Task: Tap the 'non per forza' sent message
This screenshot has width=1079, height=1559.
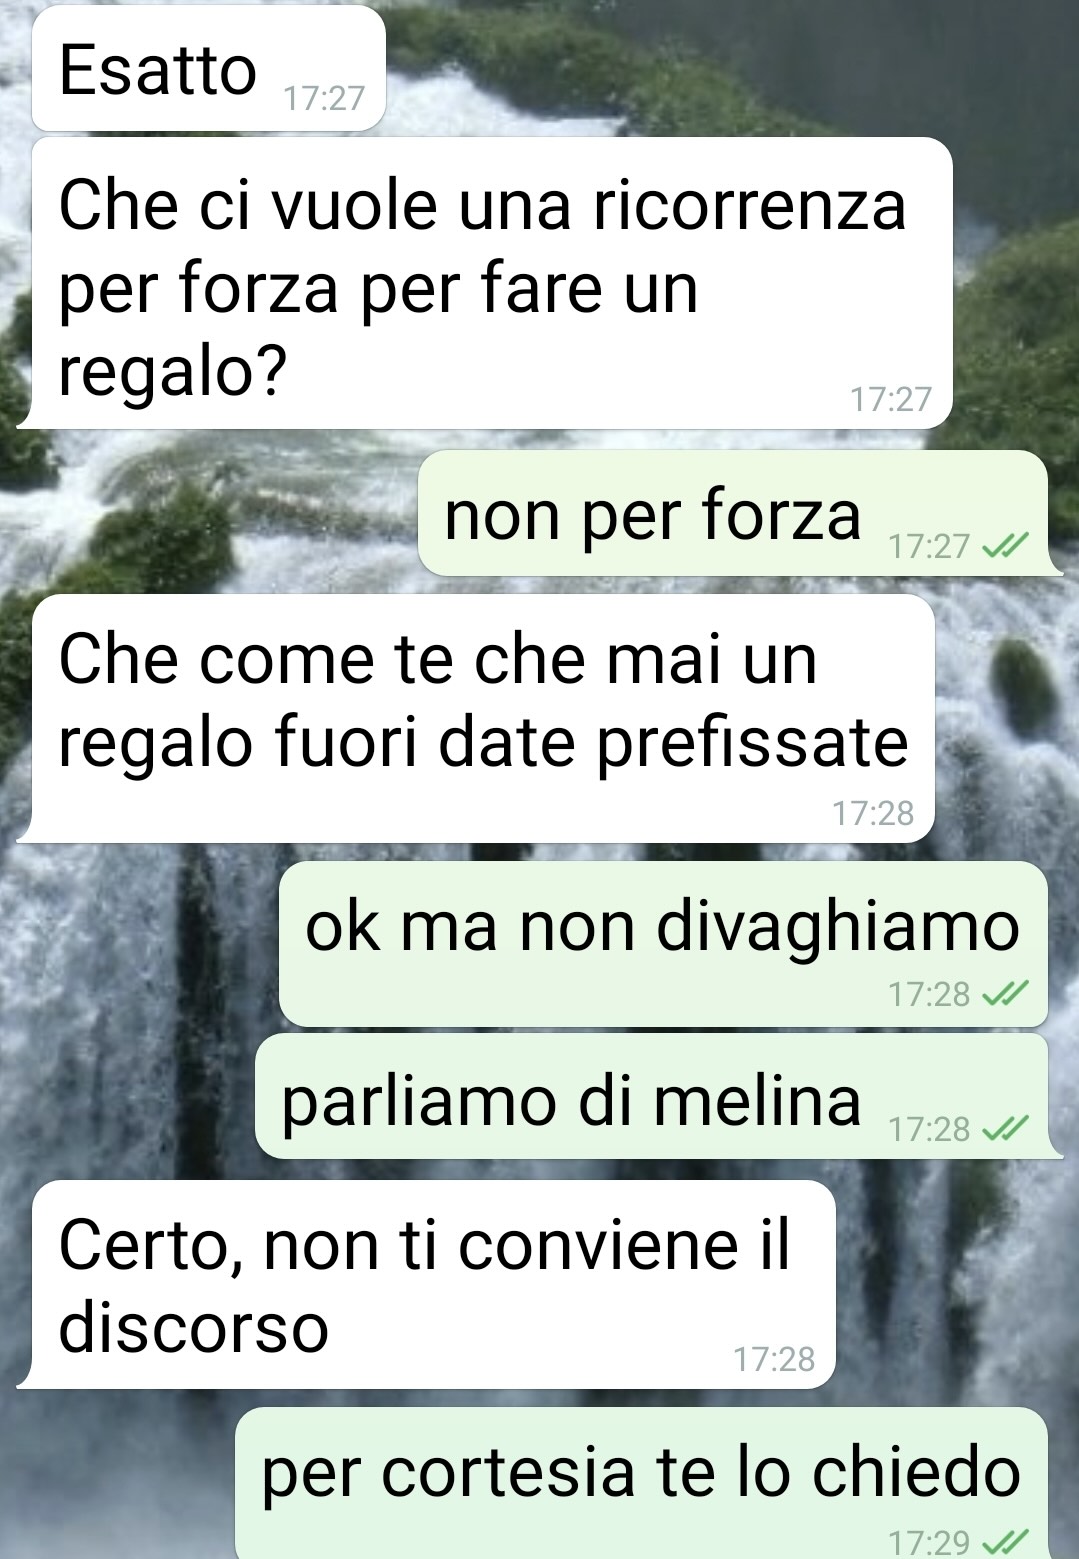Action: coord(738,513)
